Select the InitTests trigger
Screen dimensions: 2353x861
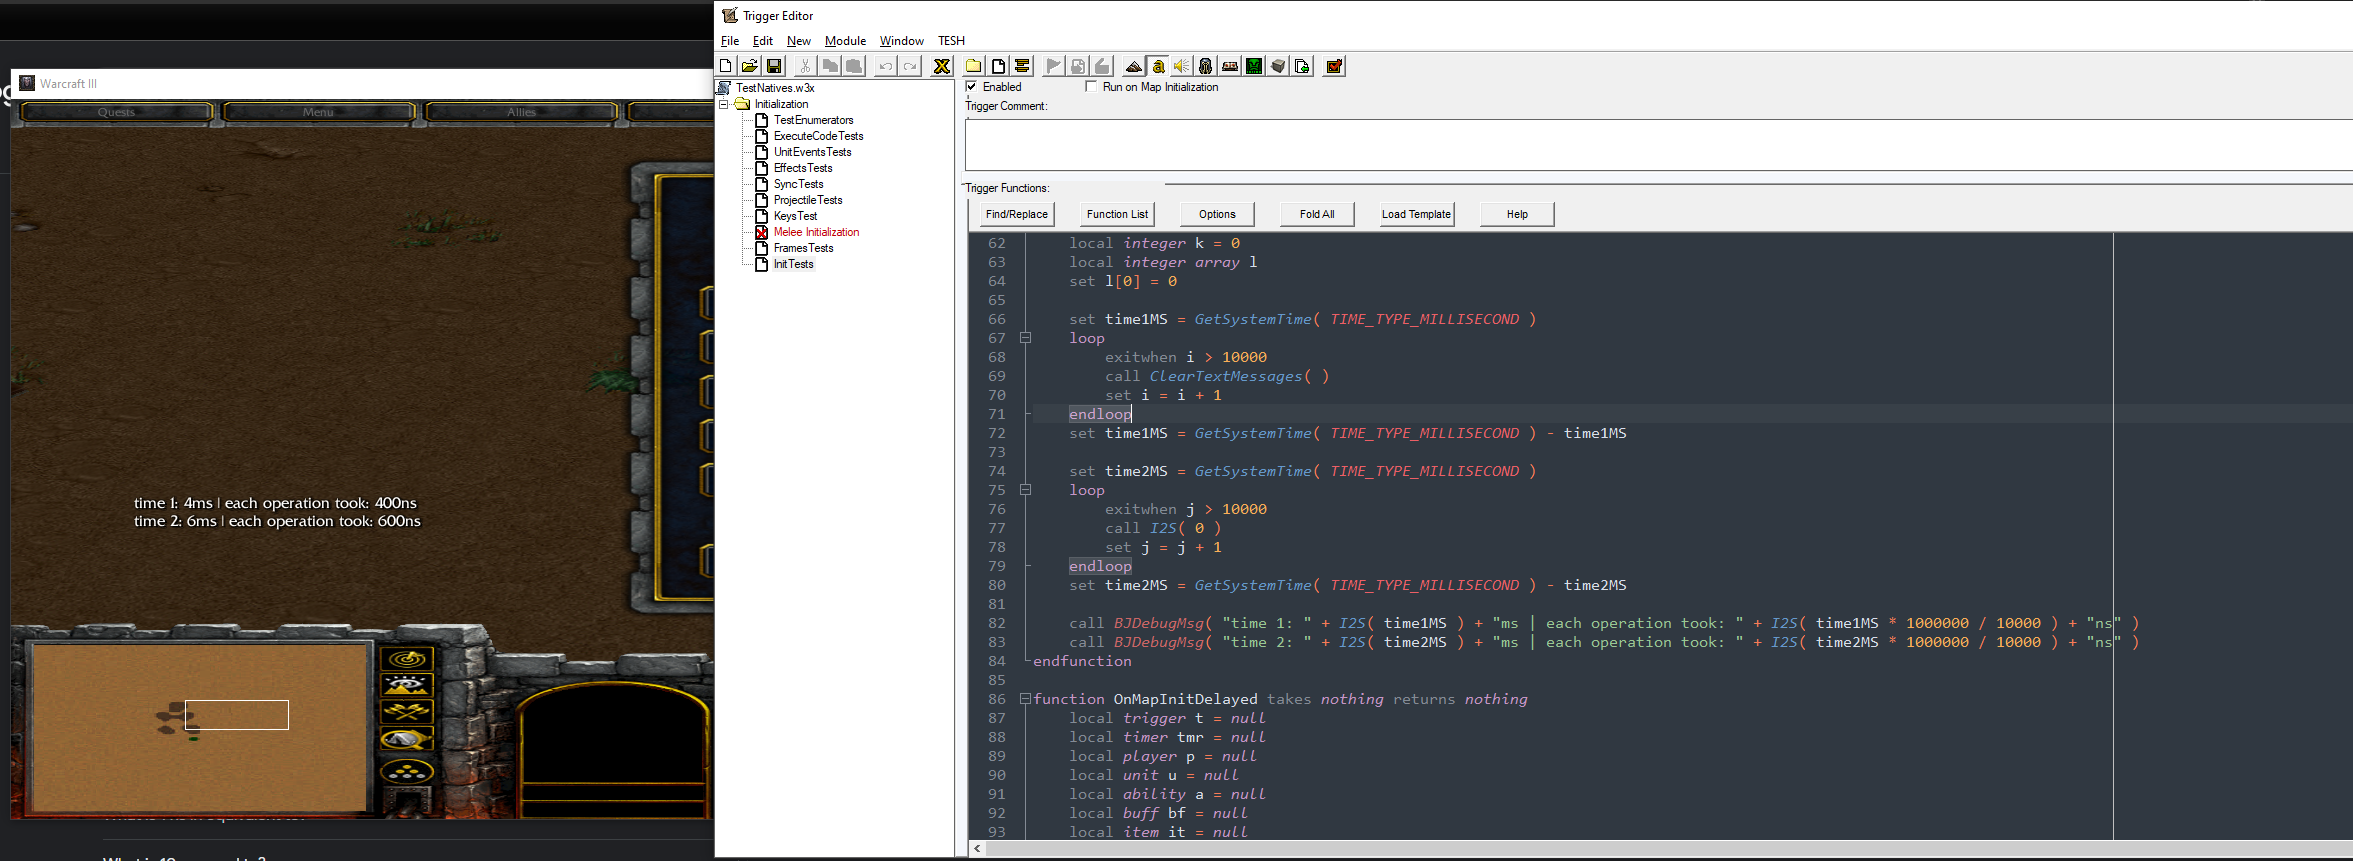793,264
